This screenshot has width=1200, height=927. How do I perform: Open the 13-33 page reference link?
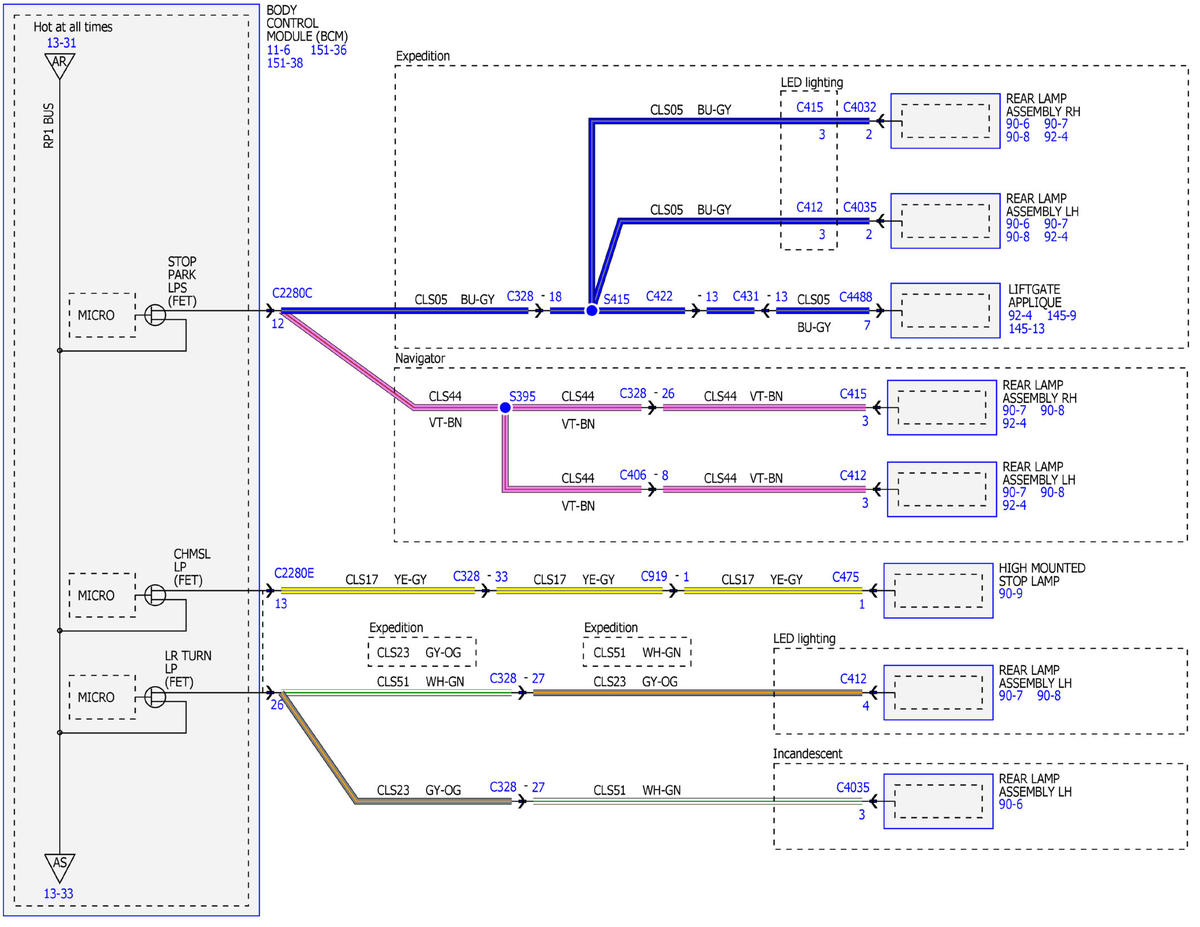(x=60, y=895)
